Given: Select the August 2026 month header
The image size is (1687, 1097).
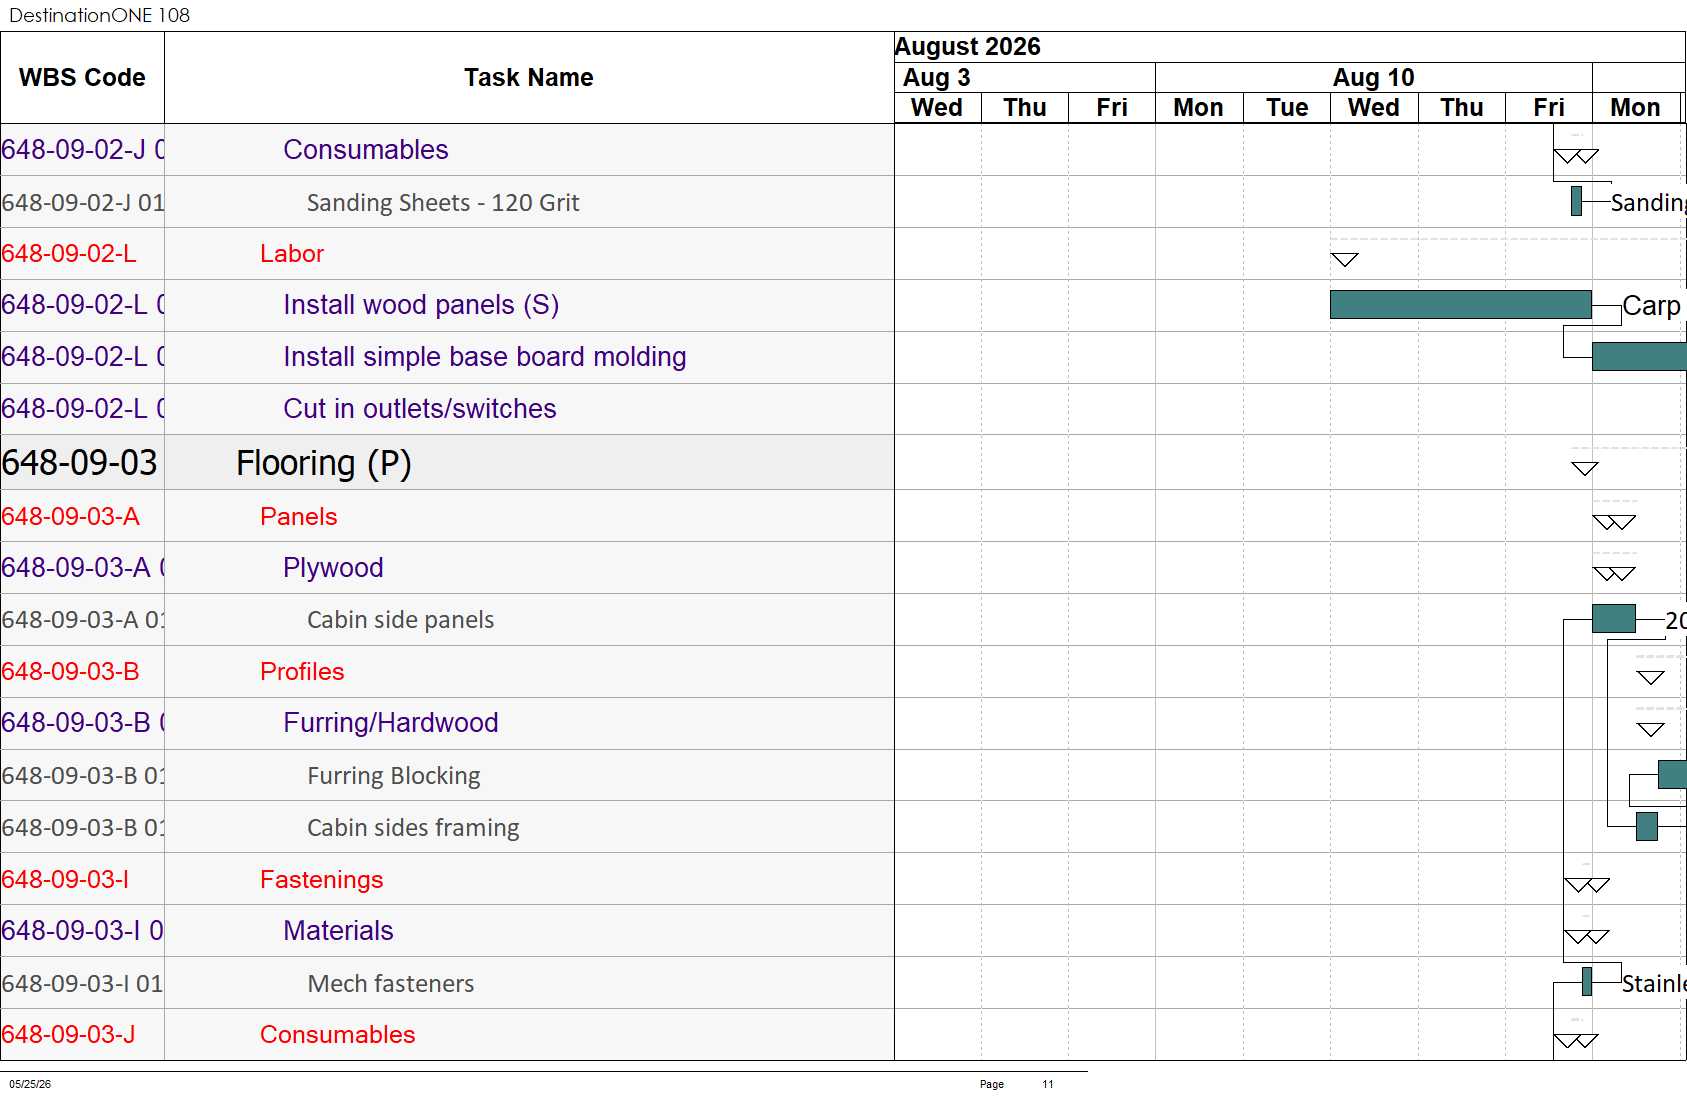Looking at the screenshot, I should [967, 47].
